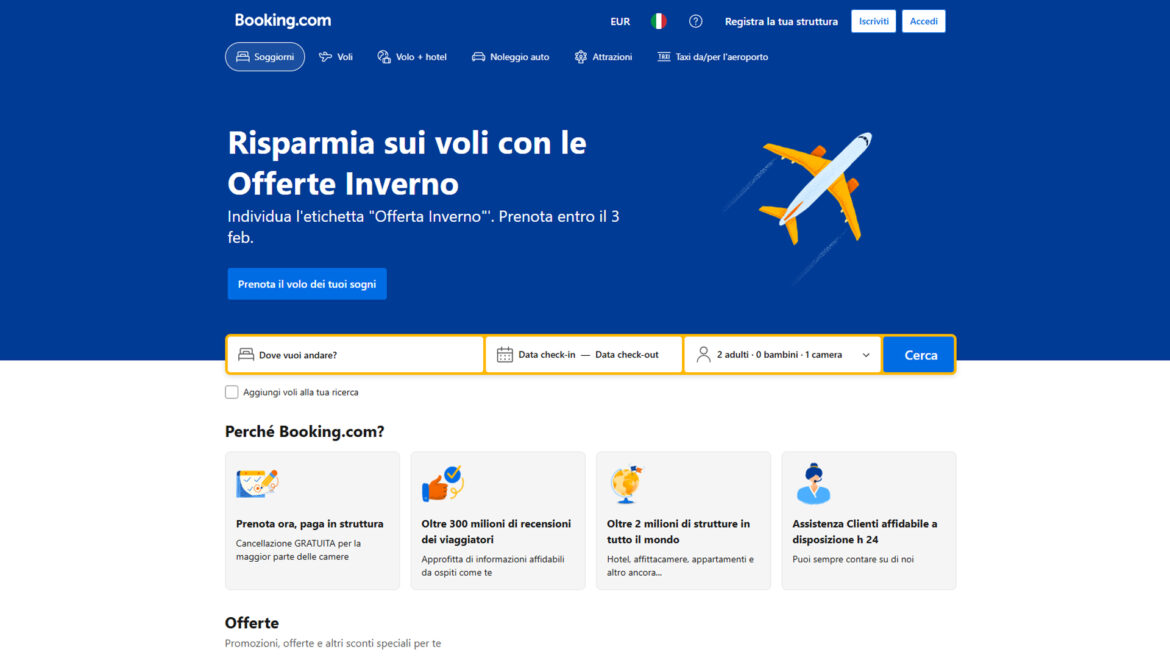Image resolution: width=1170 pixels, height=658 pixels.
Task: Open help via question mark icon
Action: [695, 22]
